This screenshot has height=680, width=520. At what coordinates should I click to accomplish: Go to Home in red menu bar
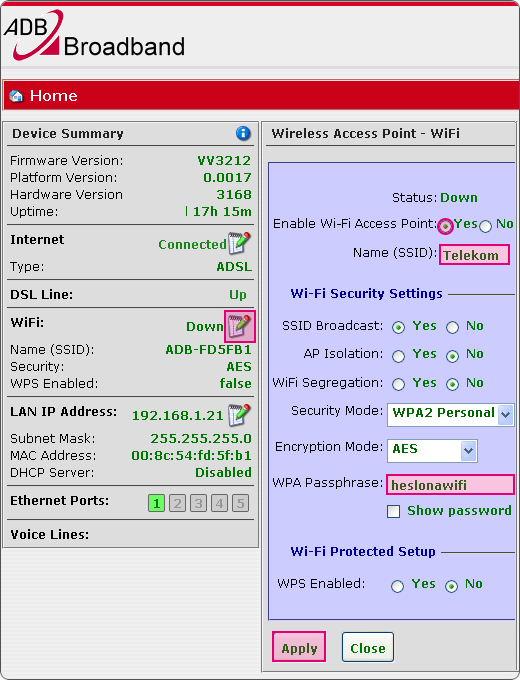point(53,96)
